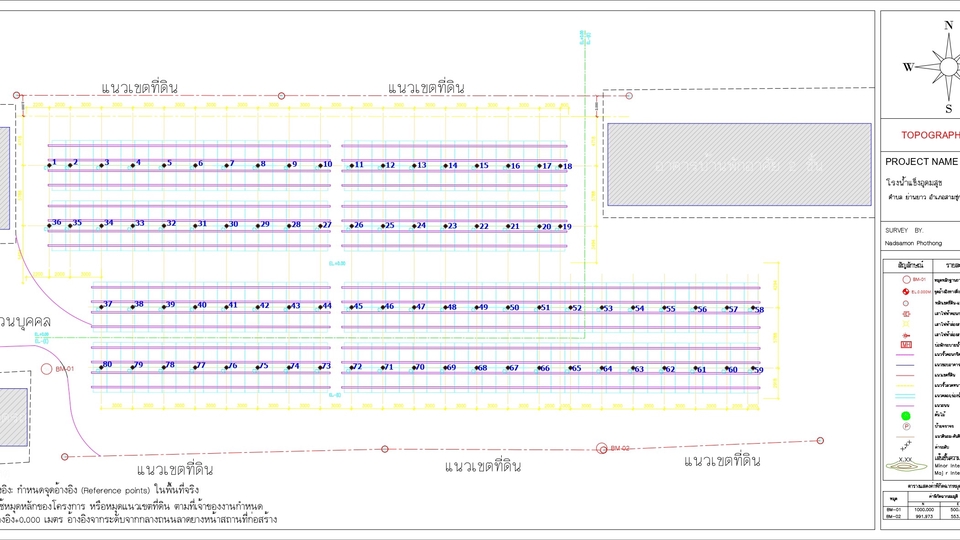
Task: Click survey point number 18
Action: pyautogui.click(x=564, y=166)
